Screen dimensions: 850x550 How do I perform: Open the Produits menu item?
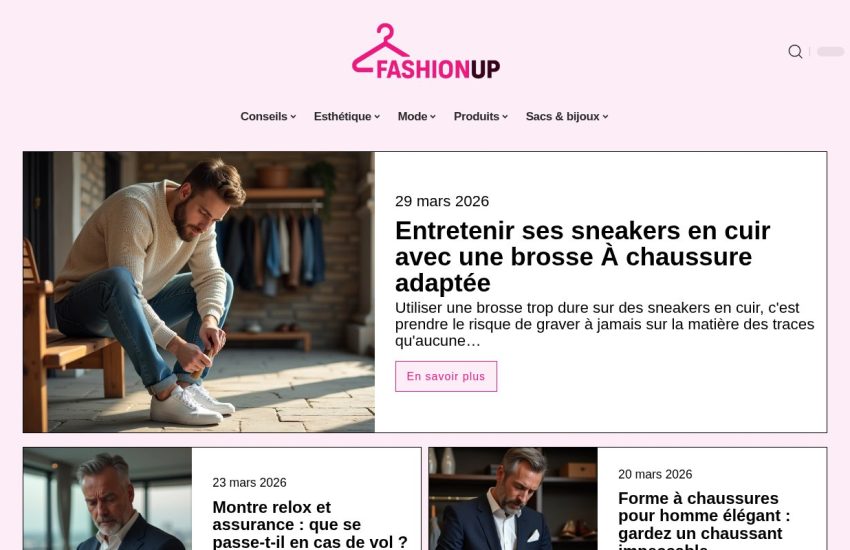click(x=476, y=117)
